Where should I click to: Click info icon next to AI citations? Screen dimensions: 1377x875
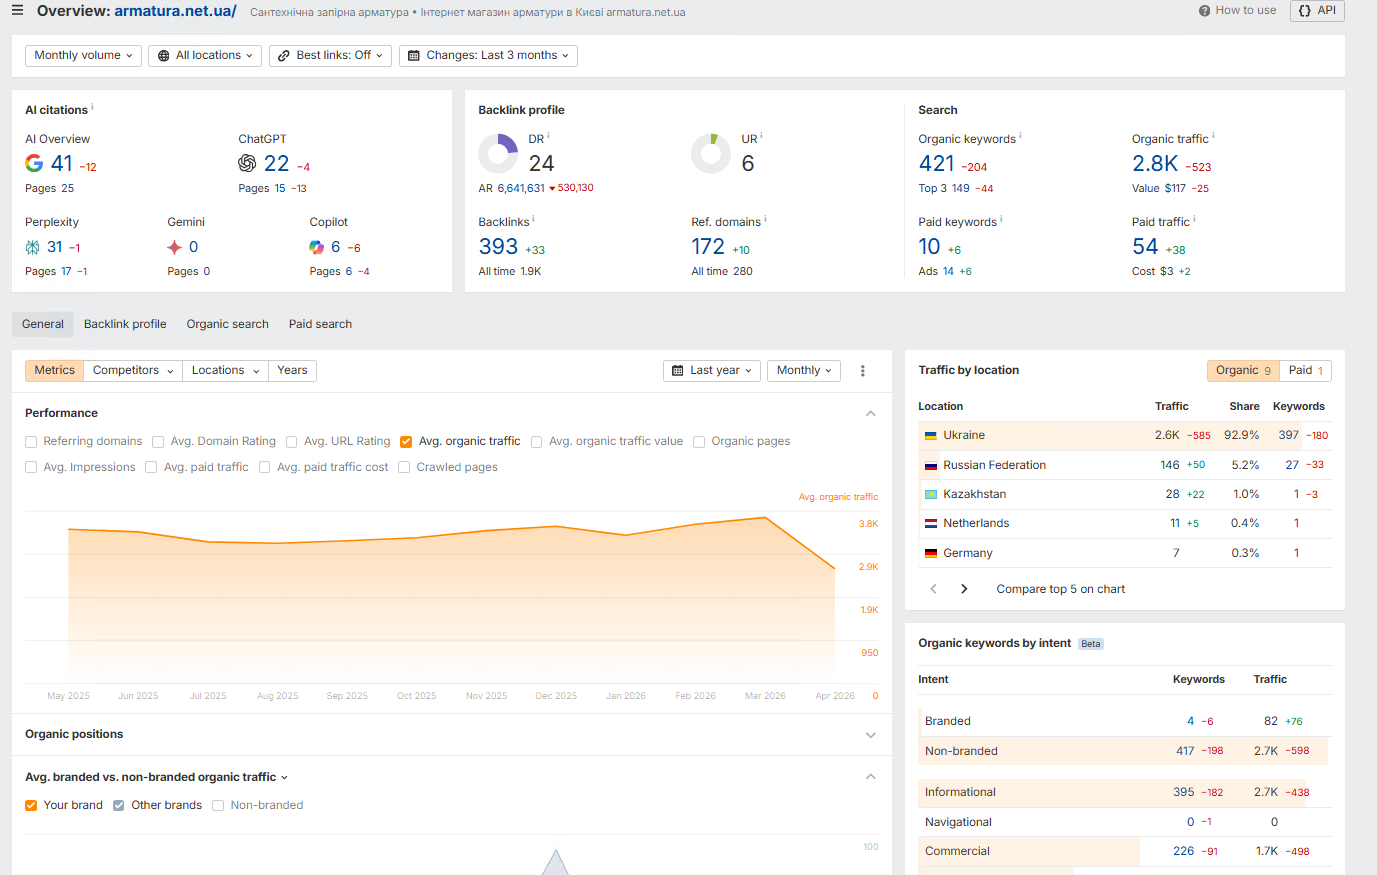pyautogui.click(x=93, y=107)
